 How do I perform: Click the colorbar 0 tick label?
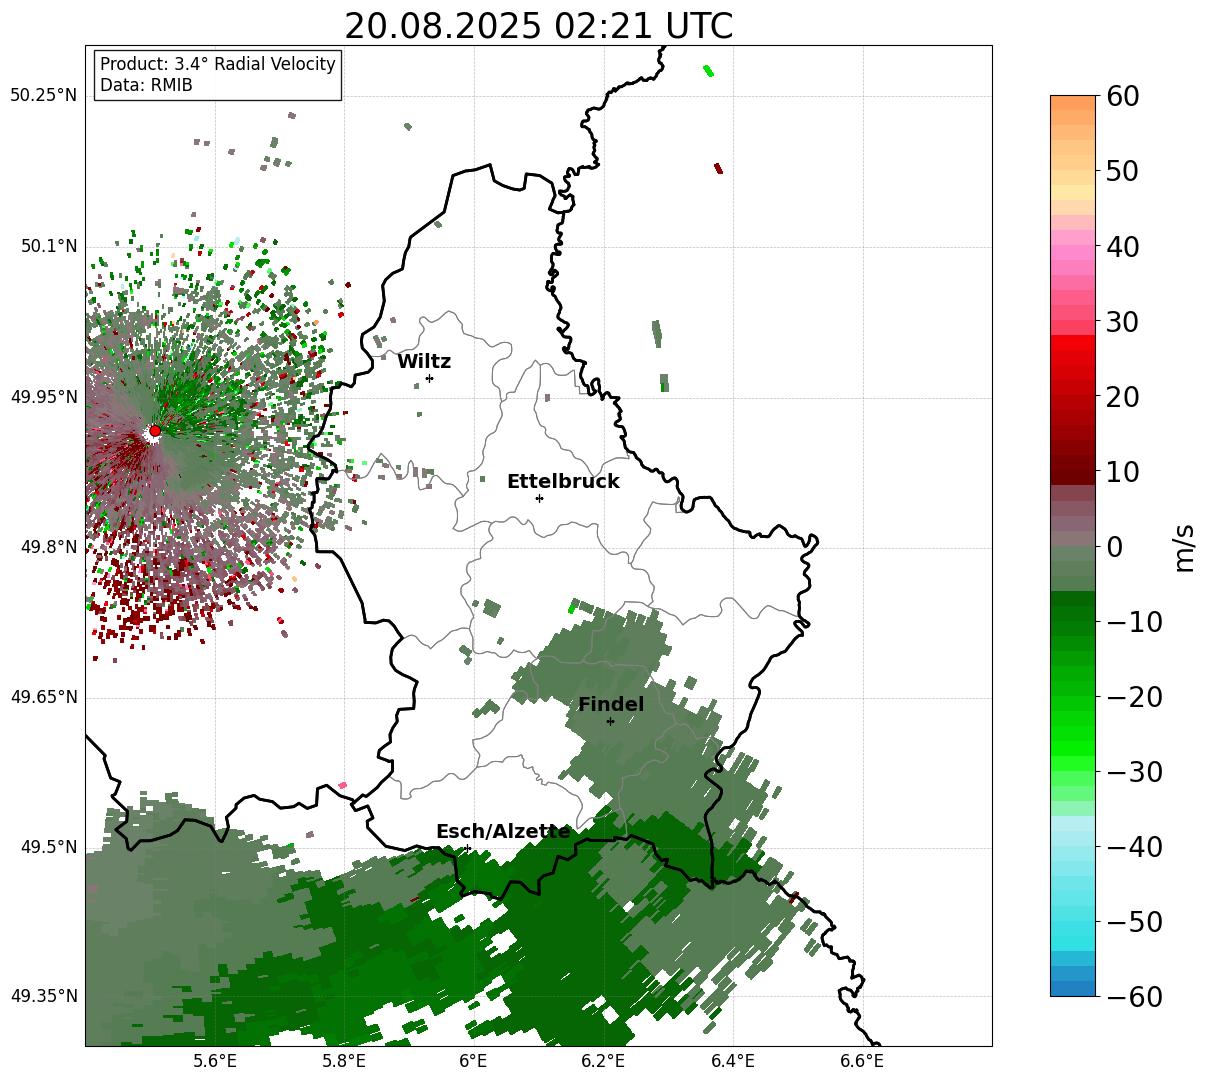point(1114,546)
